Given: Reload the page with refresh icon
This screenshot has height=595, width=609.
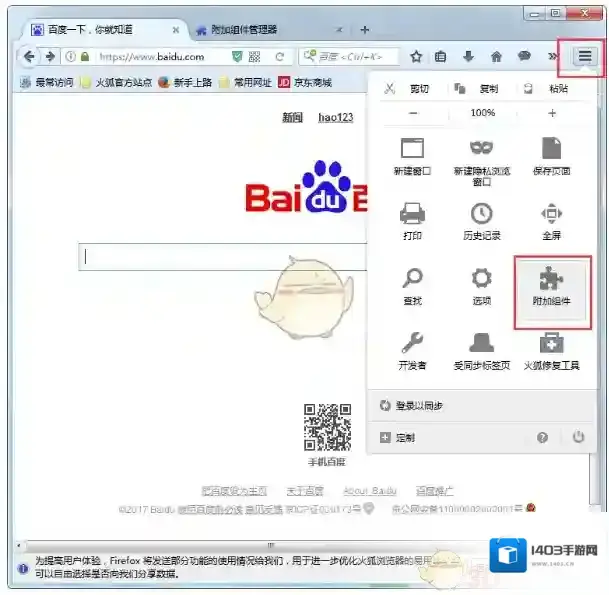Looking at the screenshot, I should click(280, 57).
